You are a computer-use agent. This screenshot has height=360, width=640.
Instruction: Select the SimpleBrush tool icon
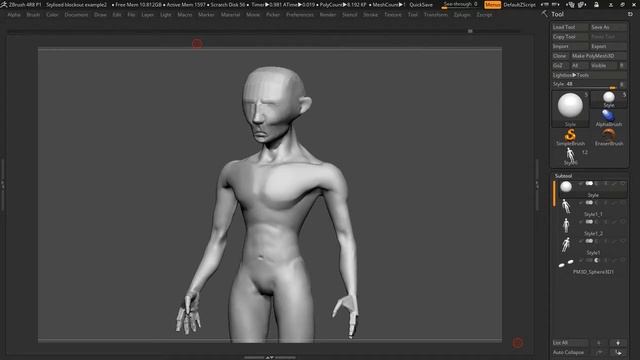(x=570, y=135)
